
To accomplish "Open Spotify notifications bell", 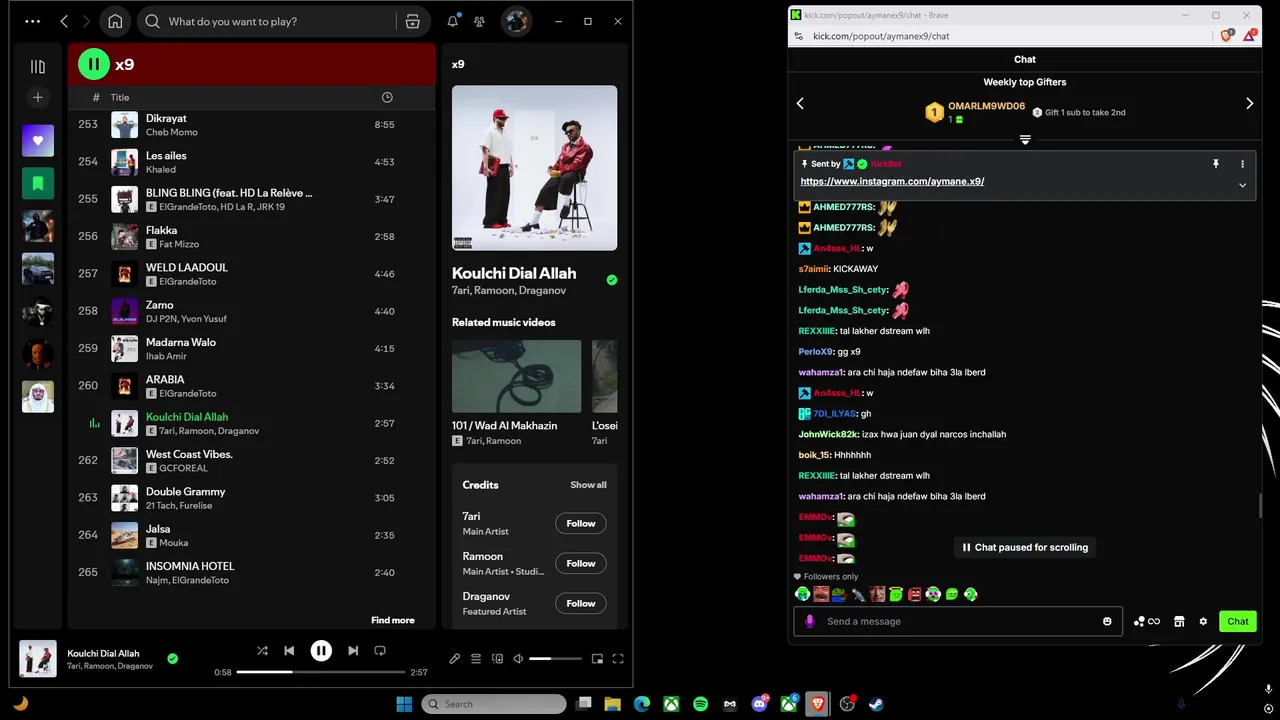I will (x=453, y=21).
